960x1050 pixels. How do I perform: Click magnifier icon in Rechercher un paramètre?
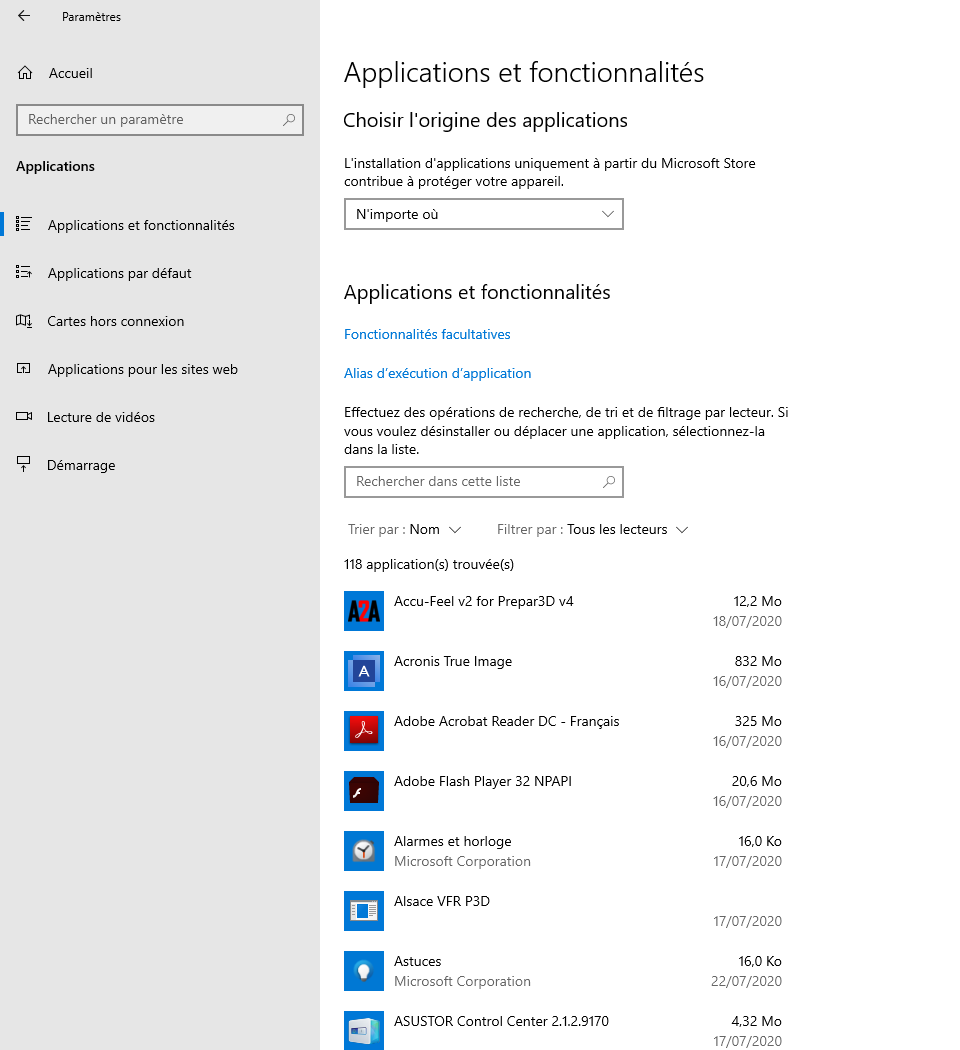click(x=289, y=120)
